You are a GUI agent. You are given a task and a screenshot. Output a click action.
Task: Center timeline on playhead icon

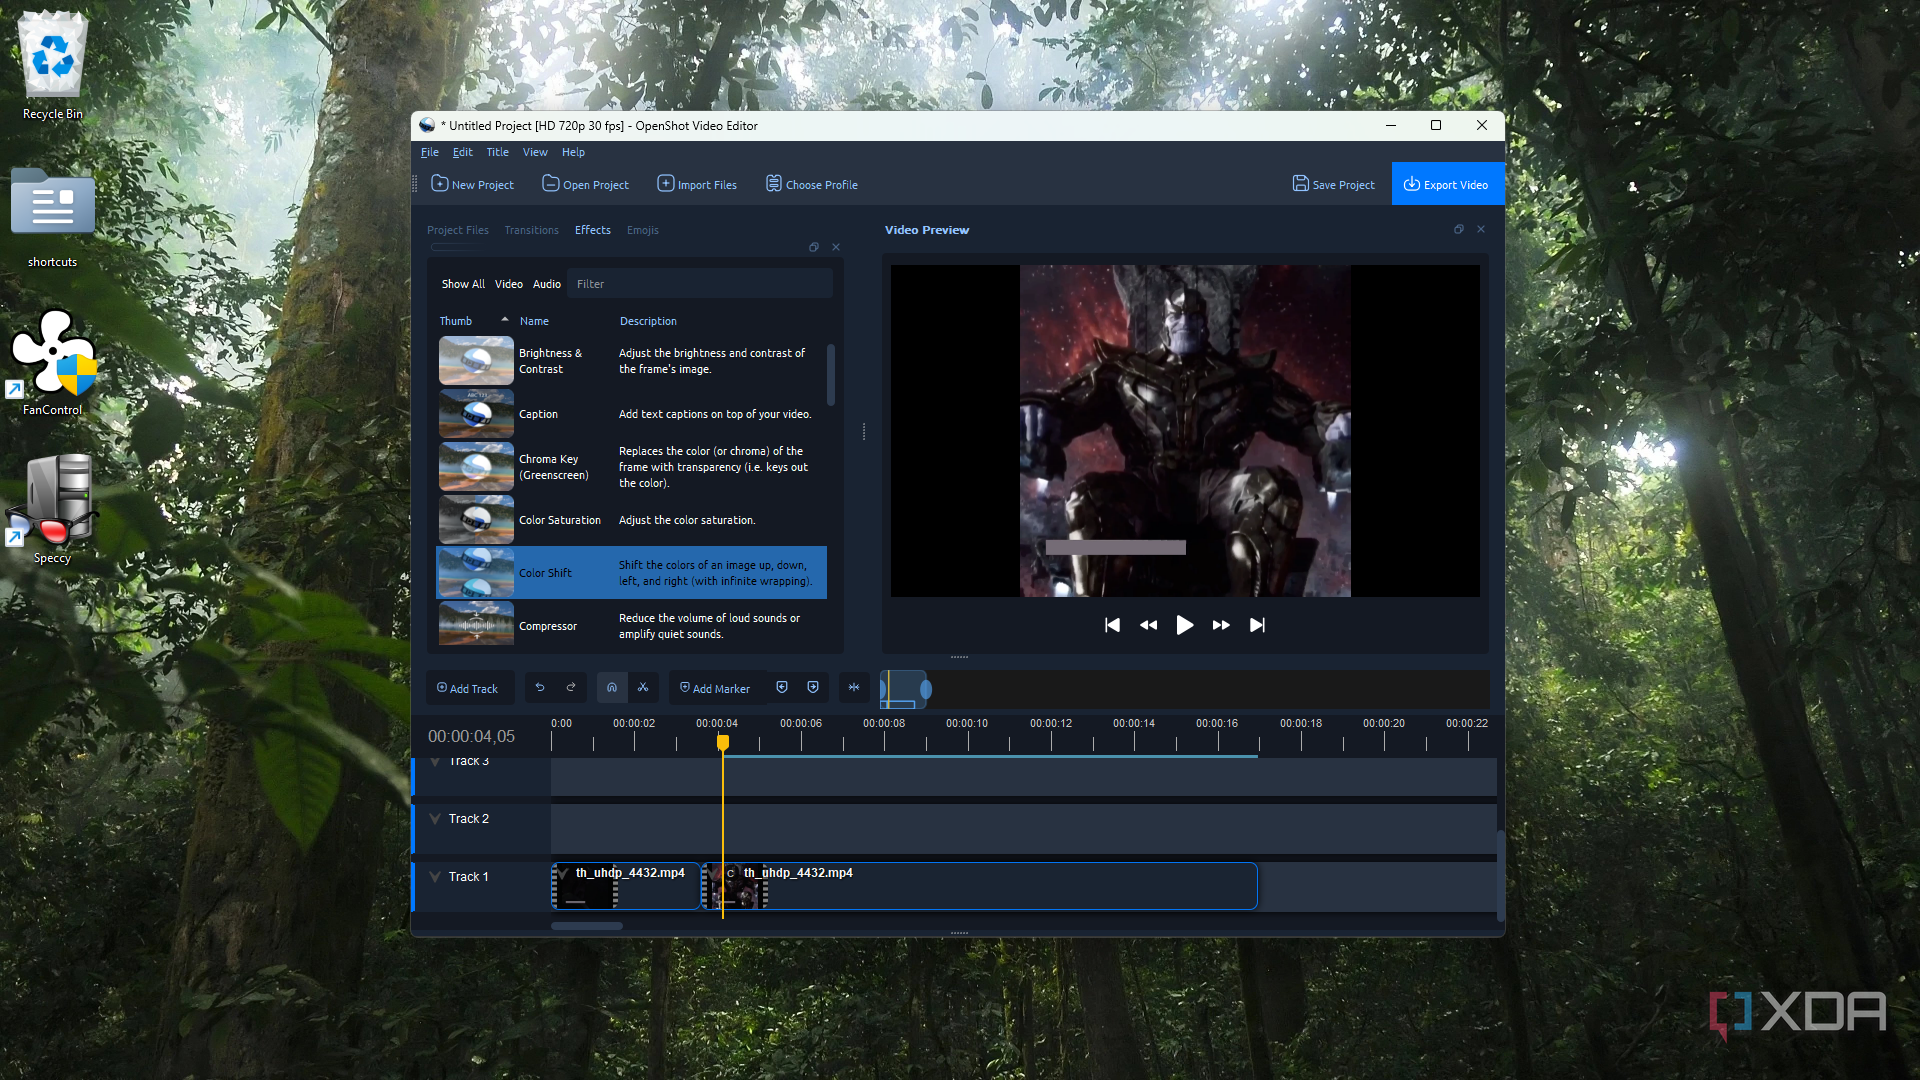coord(854,688)
